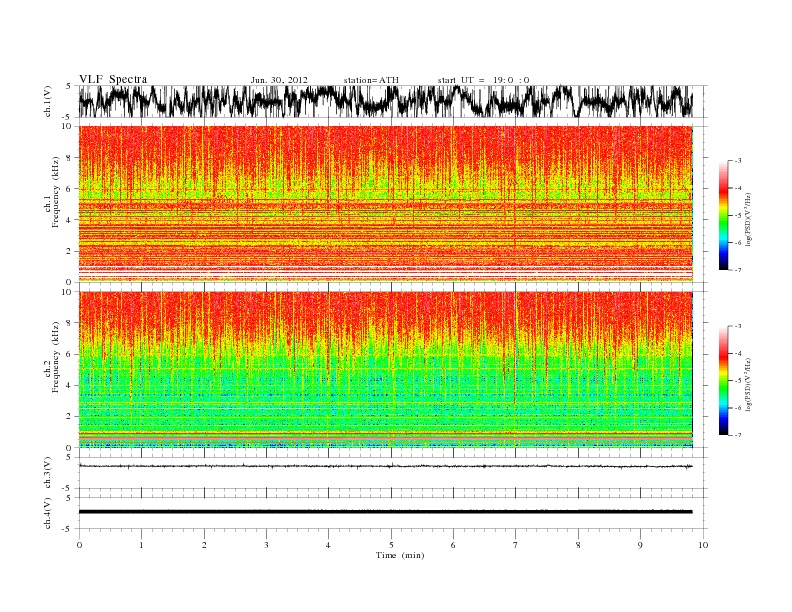The image size is (792, 612).
Task: Click the "0" kHz tick on ch.2 spectrogram
Action: [x=69, y=447]
